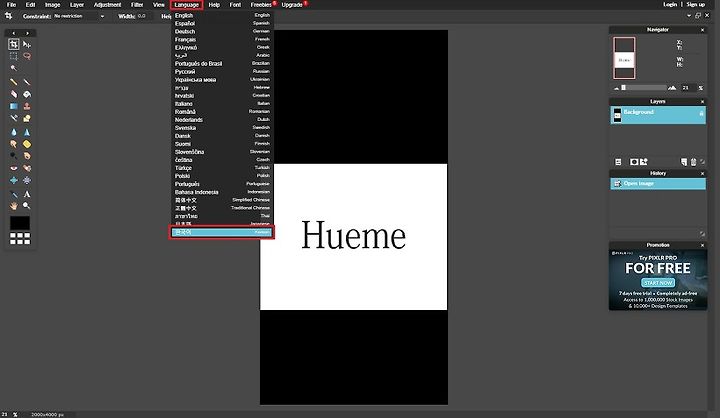Select the Paint Bucket tool

(x=27, y=94)
